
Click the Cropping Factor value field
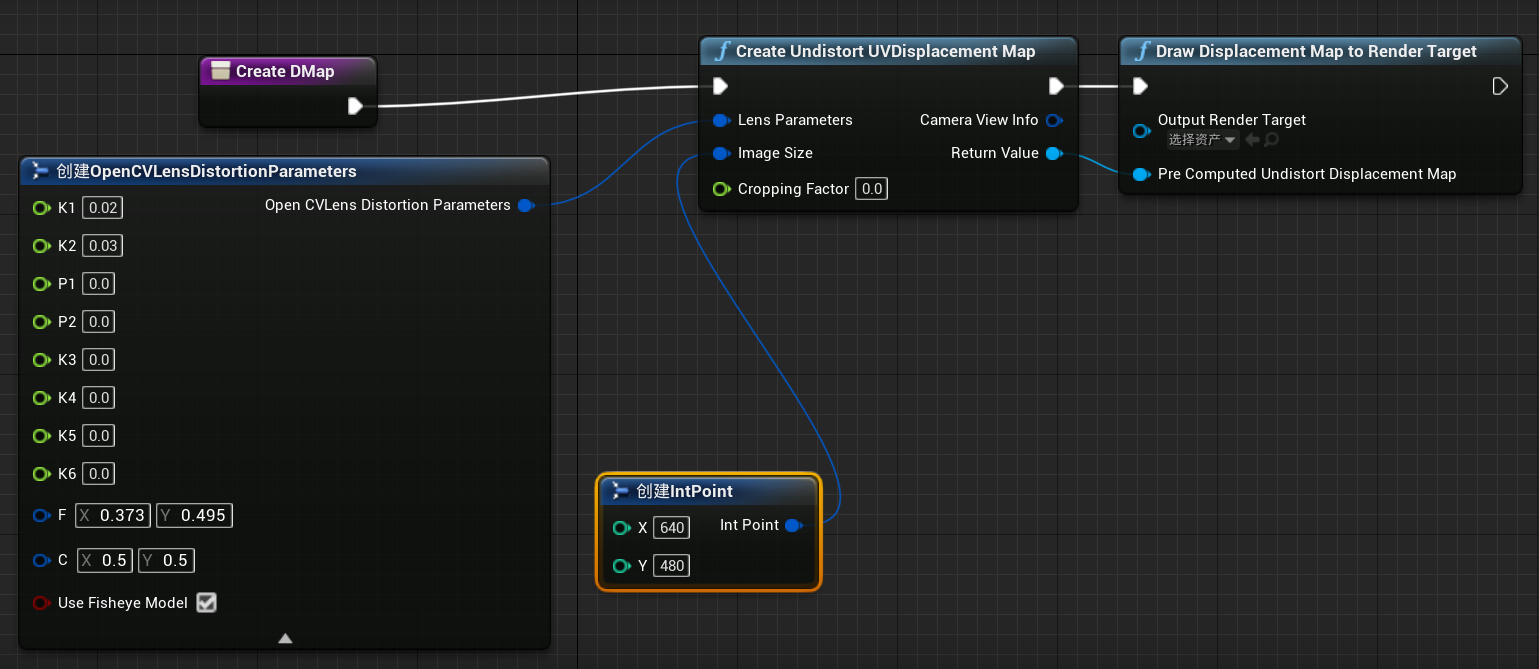[x=870, y=188]
